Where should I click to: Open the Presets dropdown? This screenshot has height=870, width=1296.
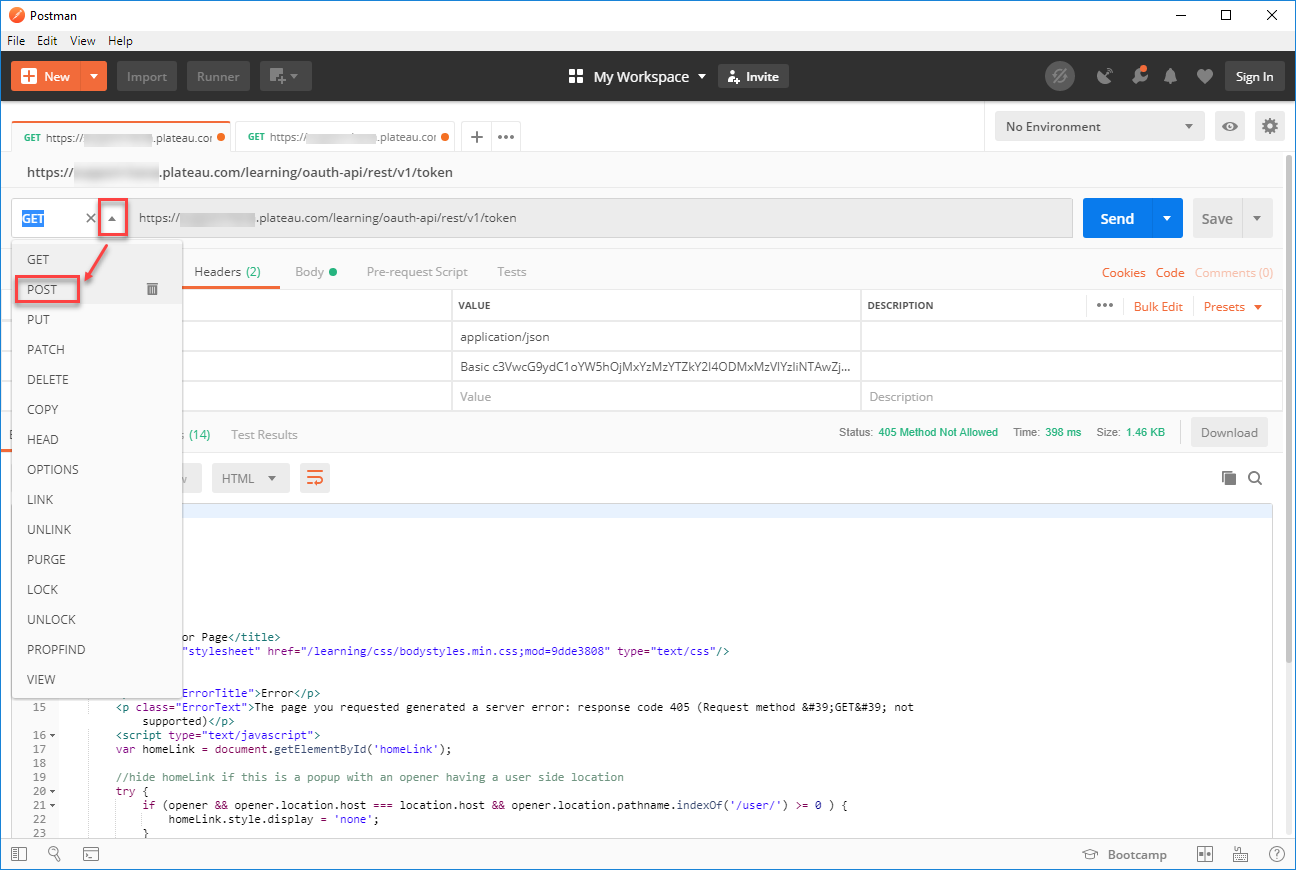click(1233, 307)
